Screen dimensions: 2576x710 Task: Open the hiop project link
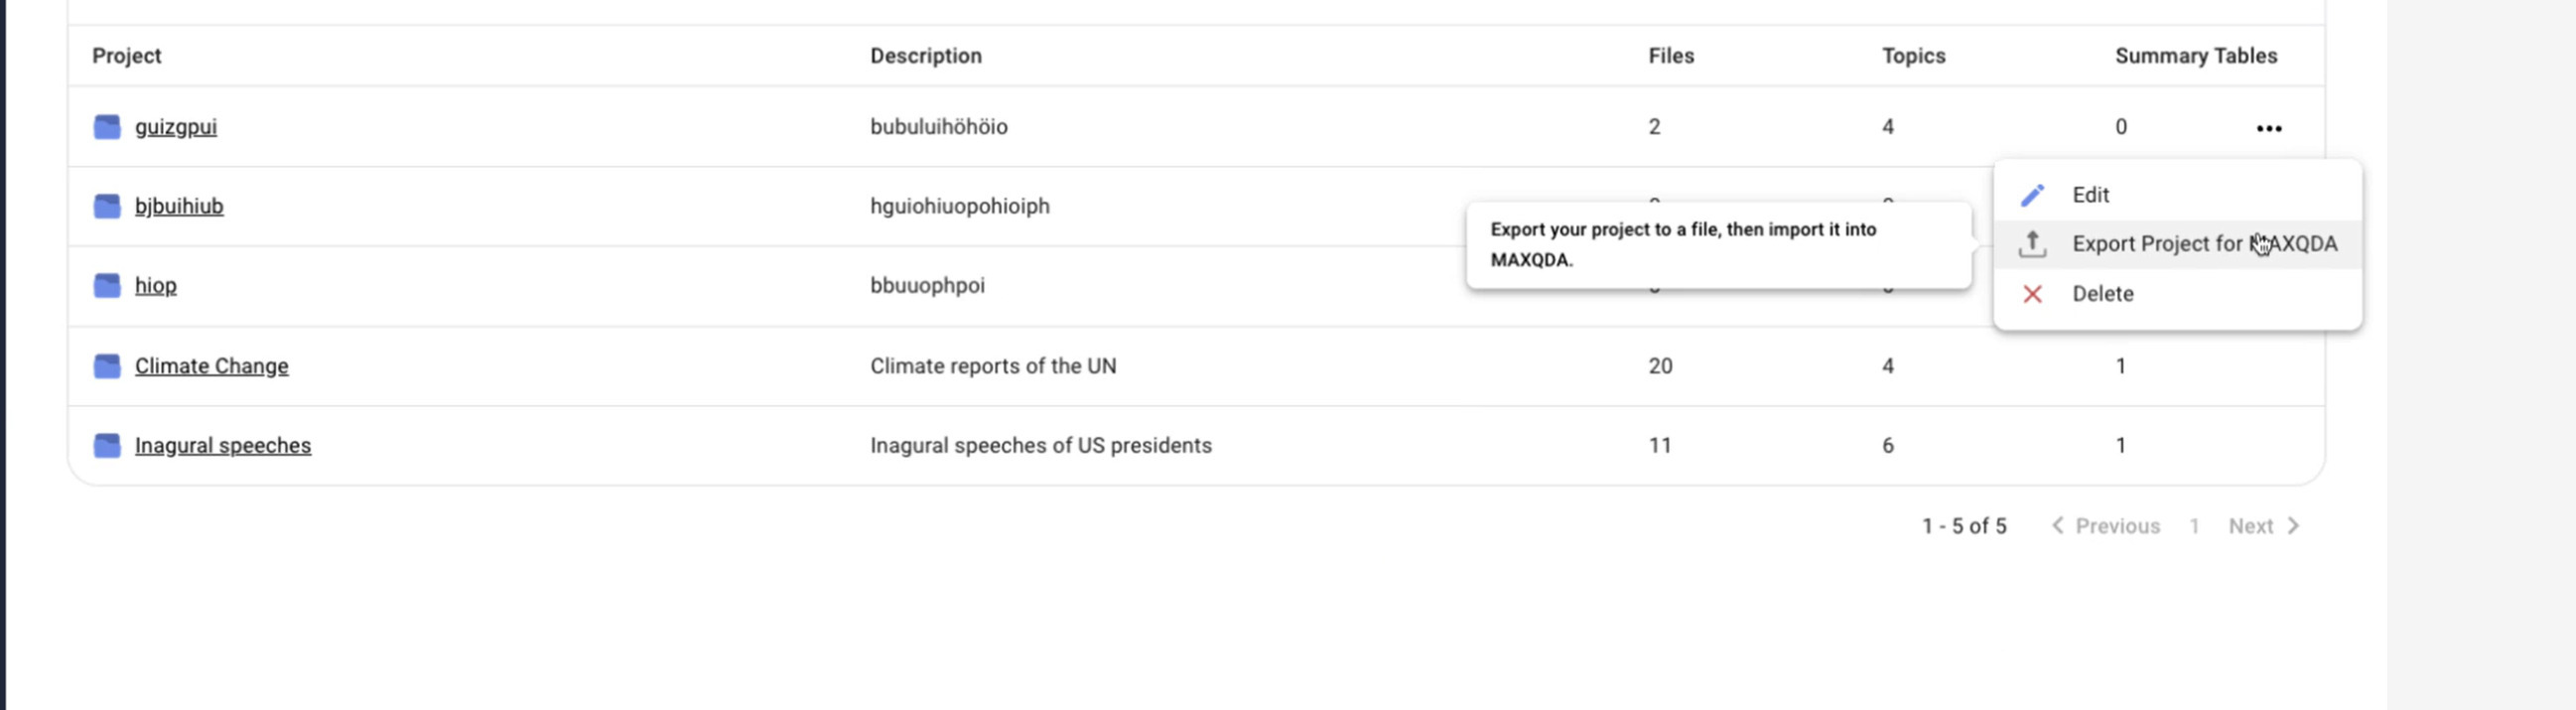pyautogui.click(x=156, y=286)
